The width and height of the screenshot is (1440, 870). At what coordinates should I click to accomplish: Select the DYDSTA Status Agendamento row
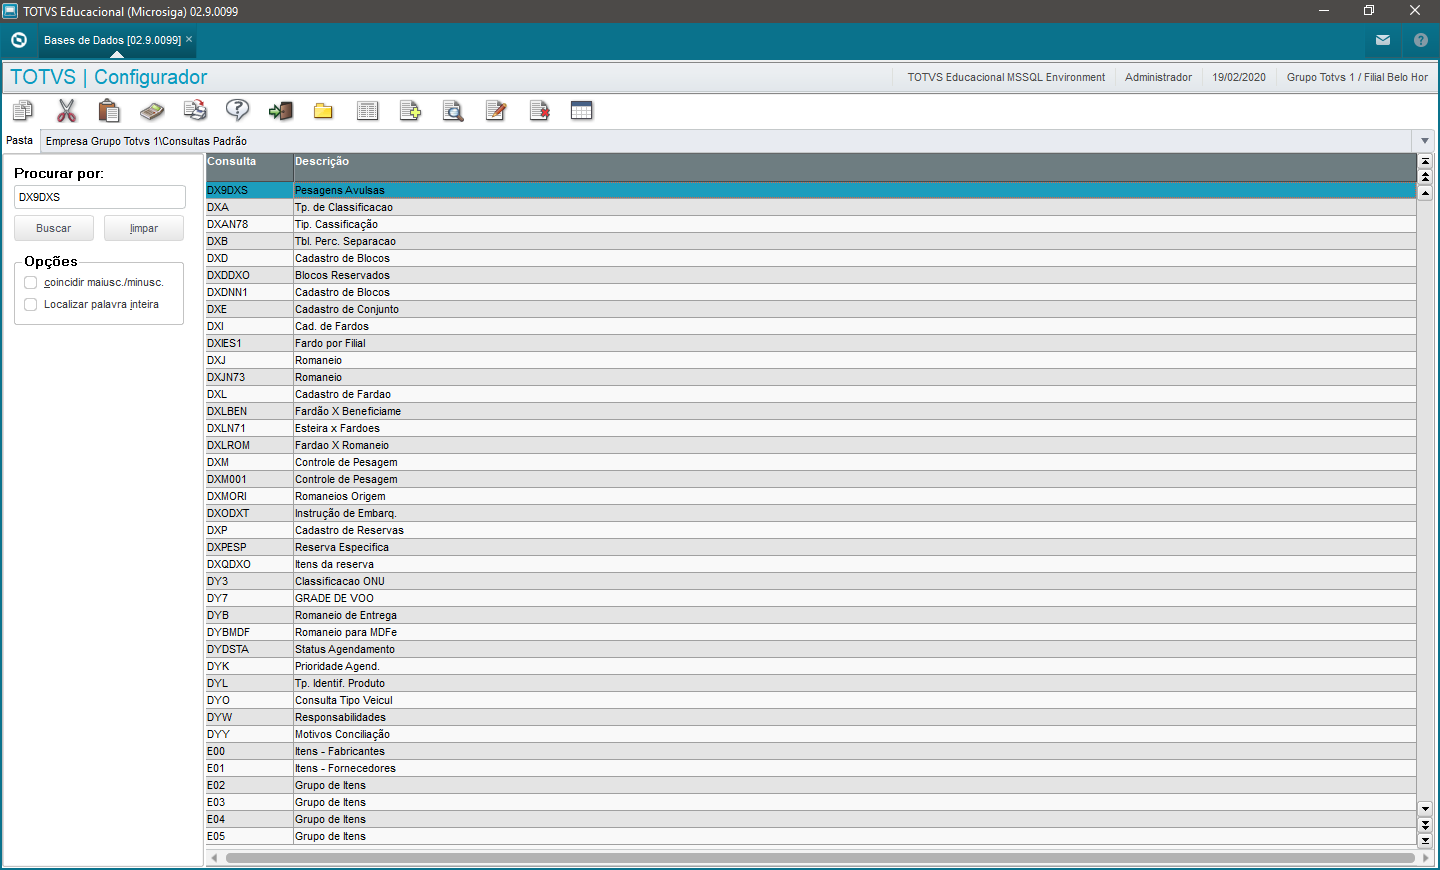click(811, 649)
